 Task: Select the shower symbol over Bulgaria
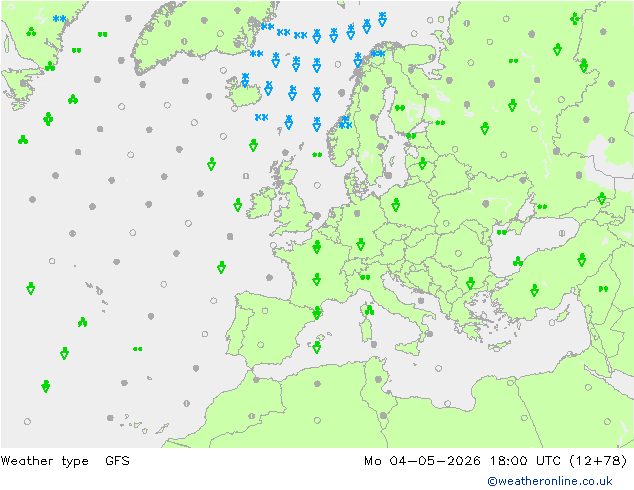pos(470,283)
